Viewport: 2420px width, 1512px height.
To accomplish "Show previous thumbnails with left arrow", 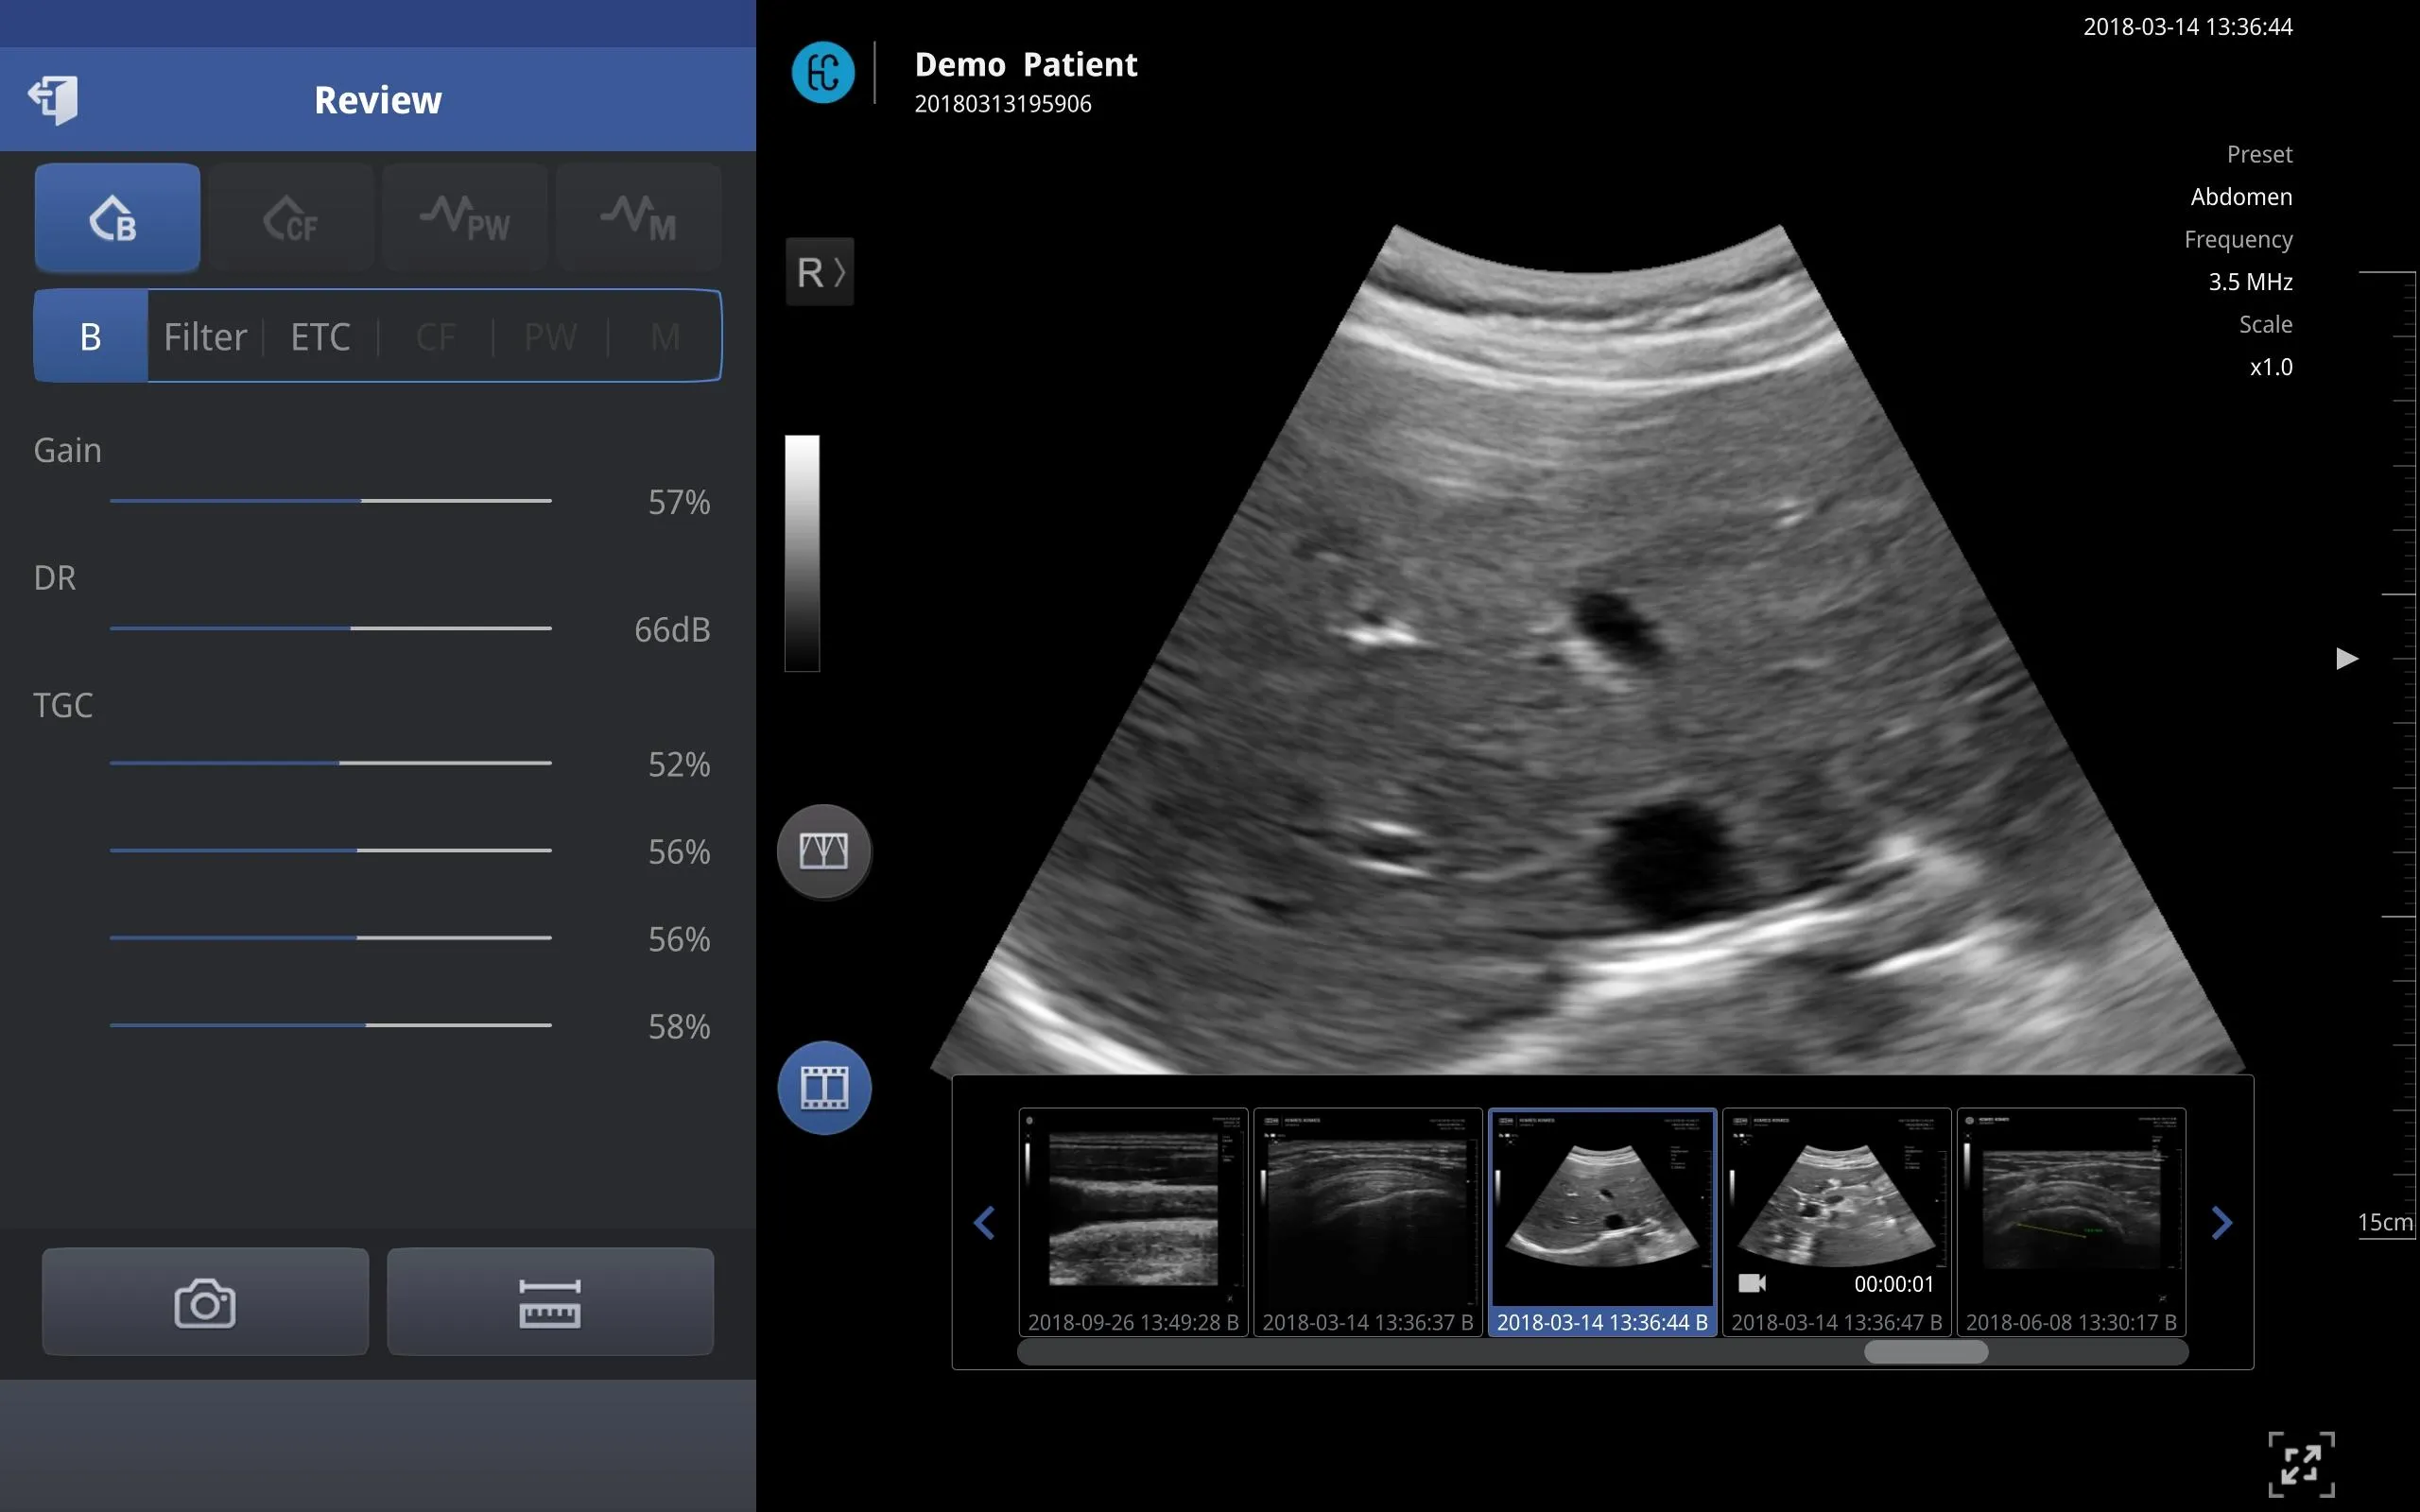I will tap(985, 1222).
